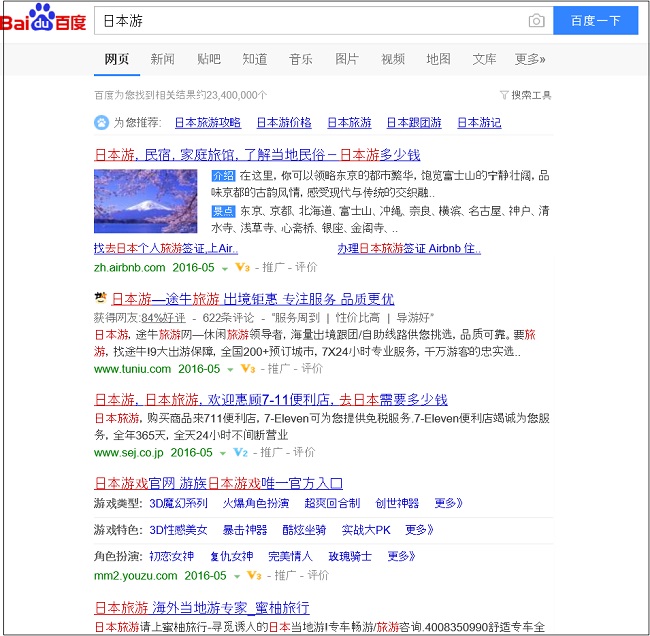The height and width of the screenshot is (636, 650).
Task: Open recommended link 日本旅游攻略
Action: click(x=207, y=123)
